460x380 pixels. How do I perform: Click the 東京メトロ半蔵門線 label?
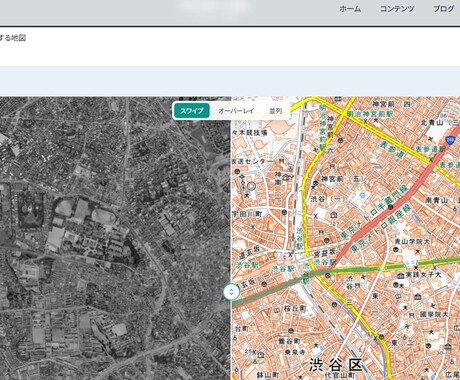pos(374,212)
